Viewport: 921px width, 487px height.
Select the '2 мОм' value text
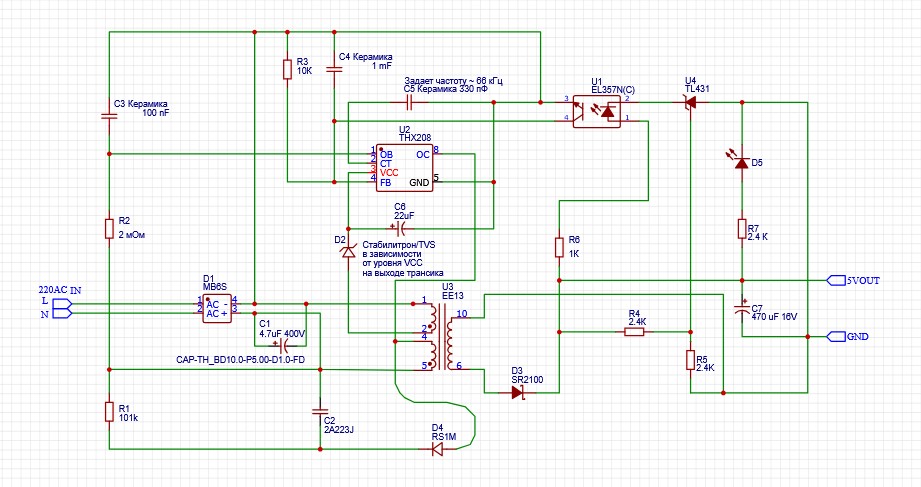[132, 235]
